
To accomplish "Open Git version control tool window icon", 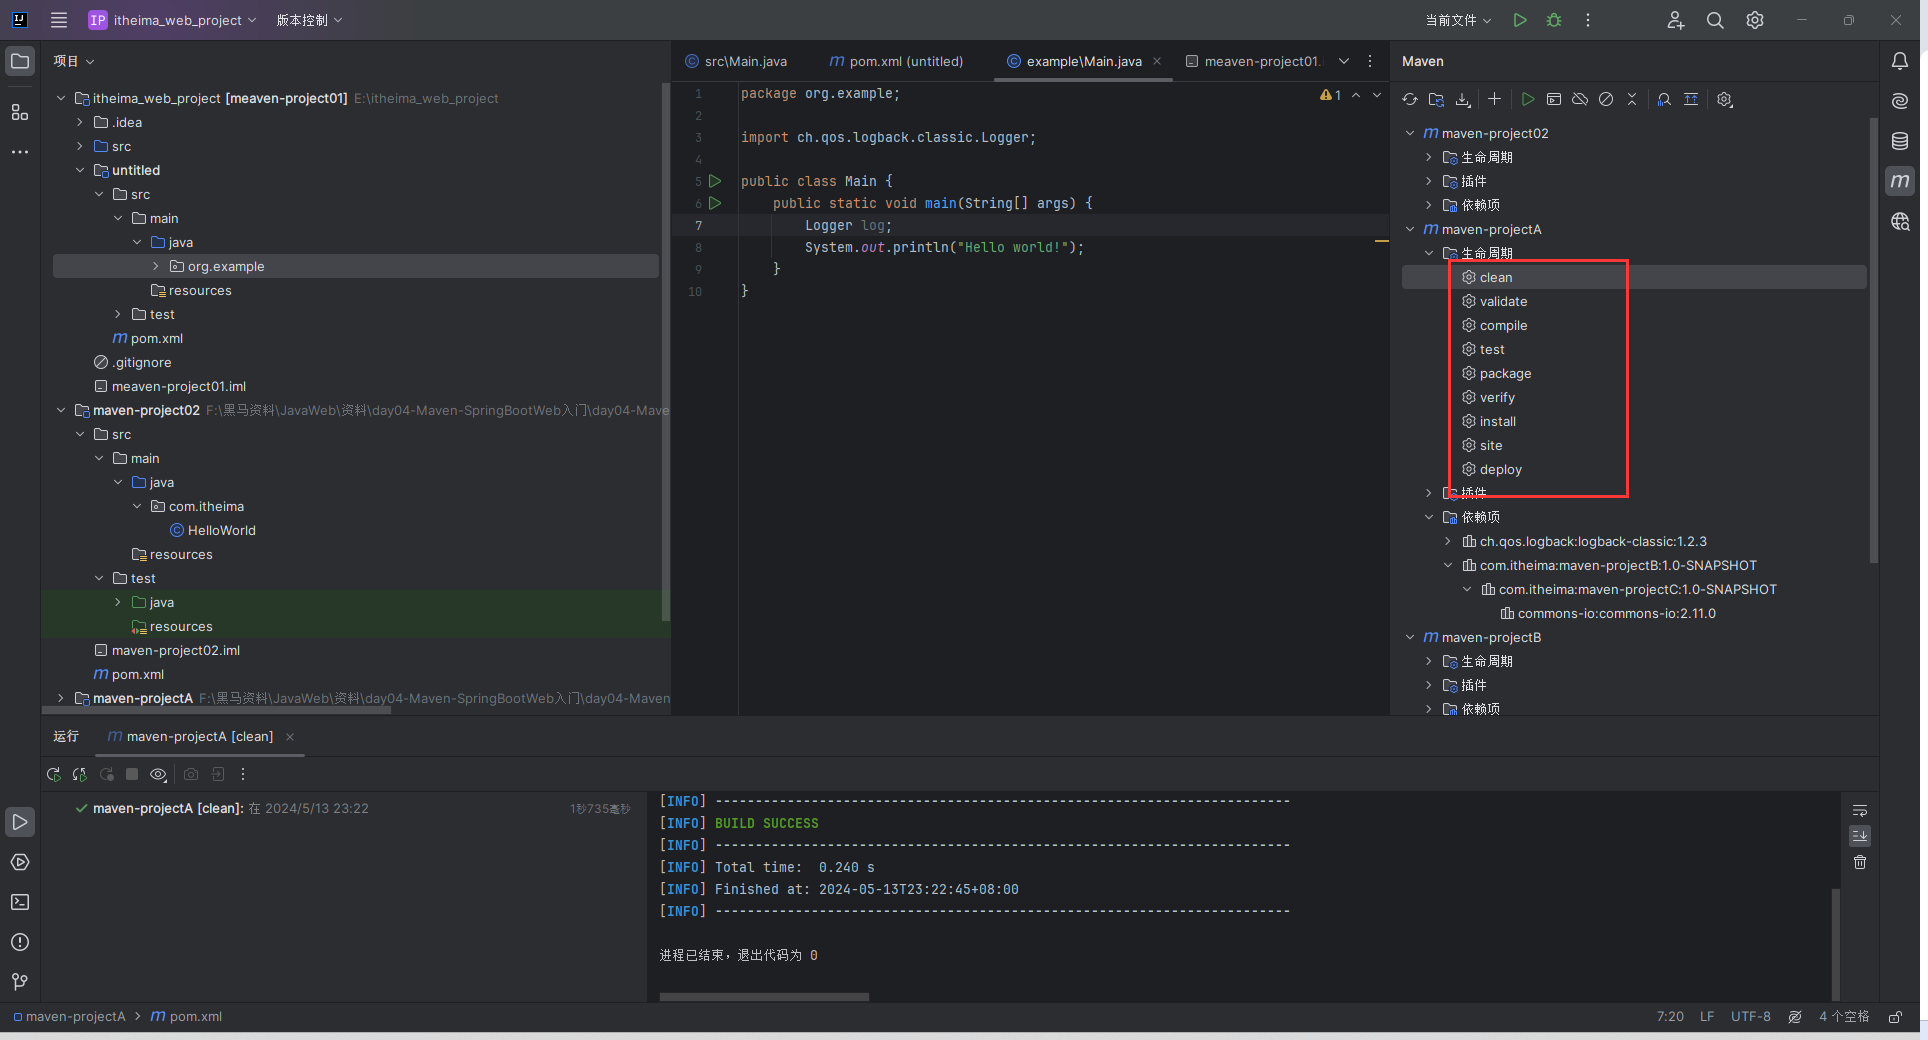I will 20,982.
